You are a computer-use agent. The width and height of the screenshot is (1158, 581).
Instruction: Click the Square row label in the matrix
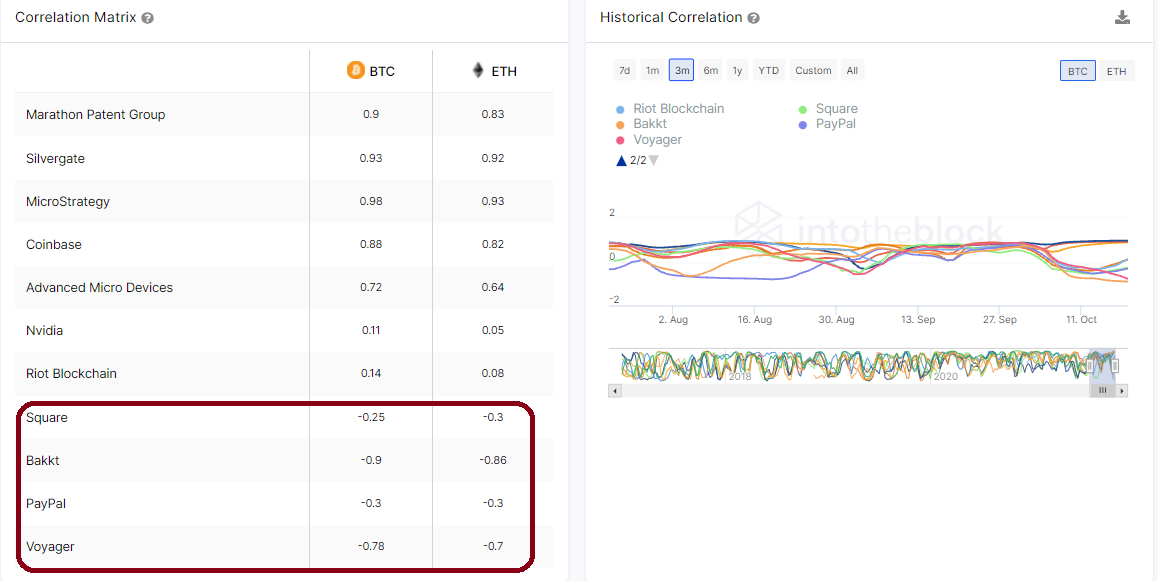tap(47, 417)
